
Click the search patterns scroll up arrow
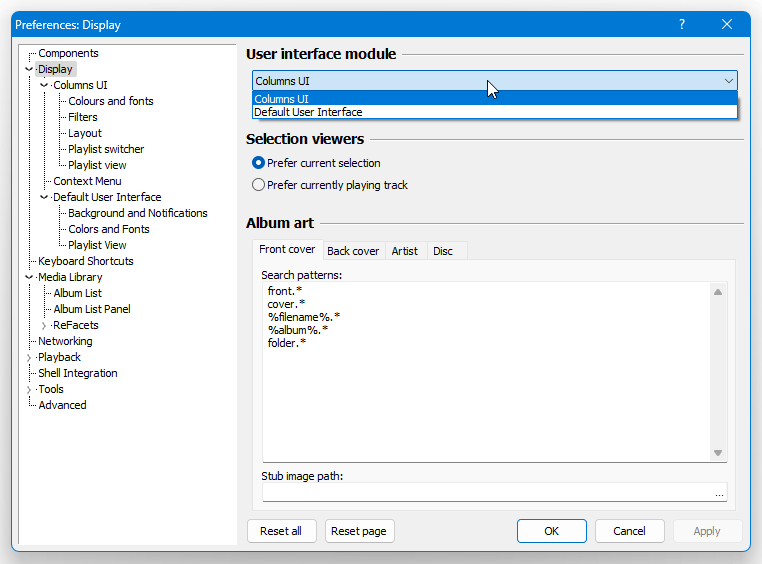(x=718, y=292)
